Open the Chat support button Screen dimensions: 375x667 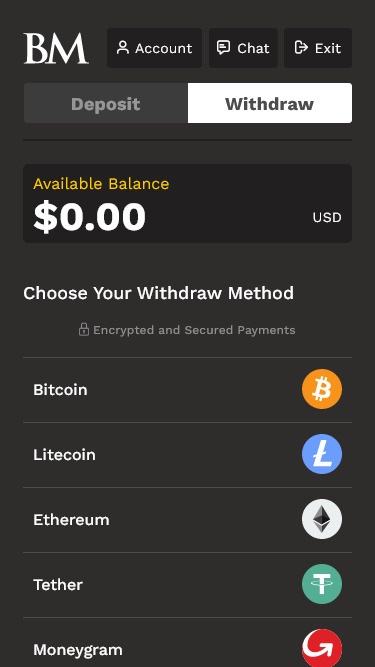click(x=243, y=48)
